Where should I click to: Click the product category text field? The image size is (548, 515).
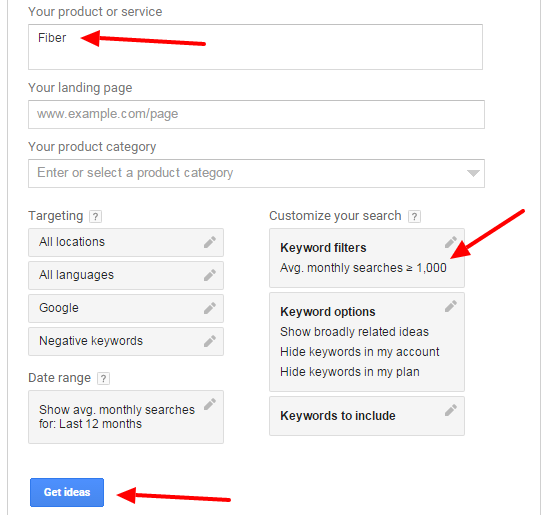point(257,173)
